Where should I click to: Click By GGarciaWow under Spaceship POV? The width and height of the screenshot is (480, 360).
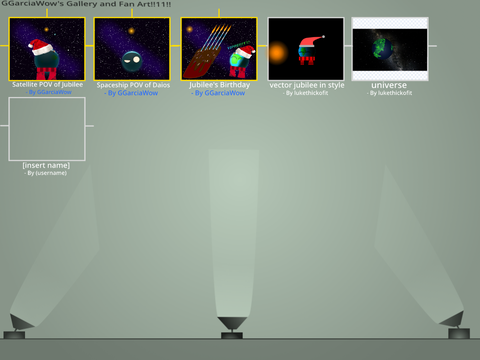[x=131, y=93]
